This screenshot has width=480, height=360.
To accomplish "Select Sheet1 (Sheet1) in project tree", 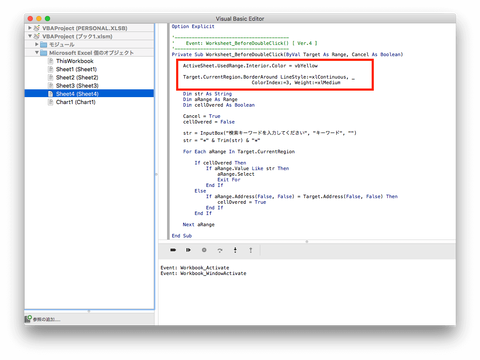I will tap(76, 69).
